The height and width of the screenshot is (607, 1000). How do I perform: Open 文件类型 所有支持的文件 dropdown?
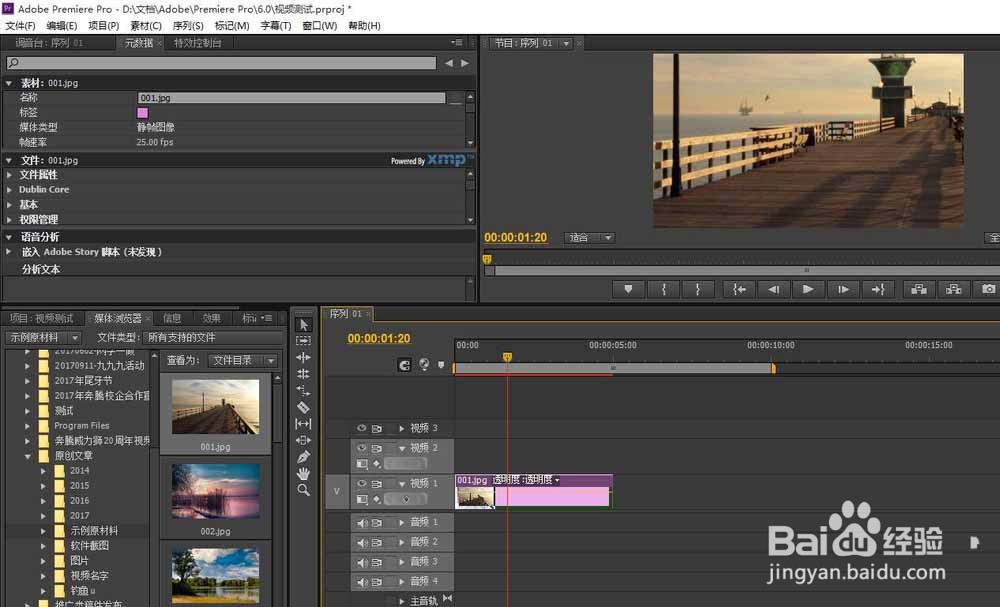coord(213,337)
